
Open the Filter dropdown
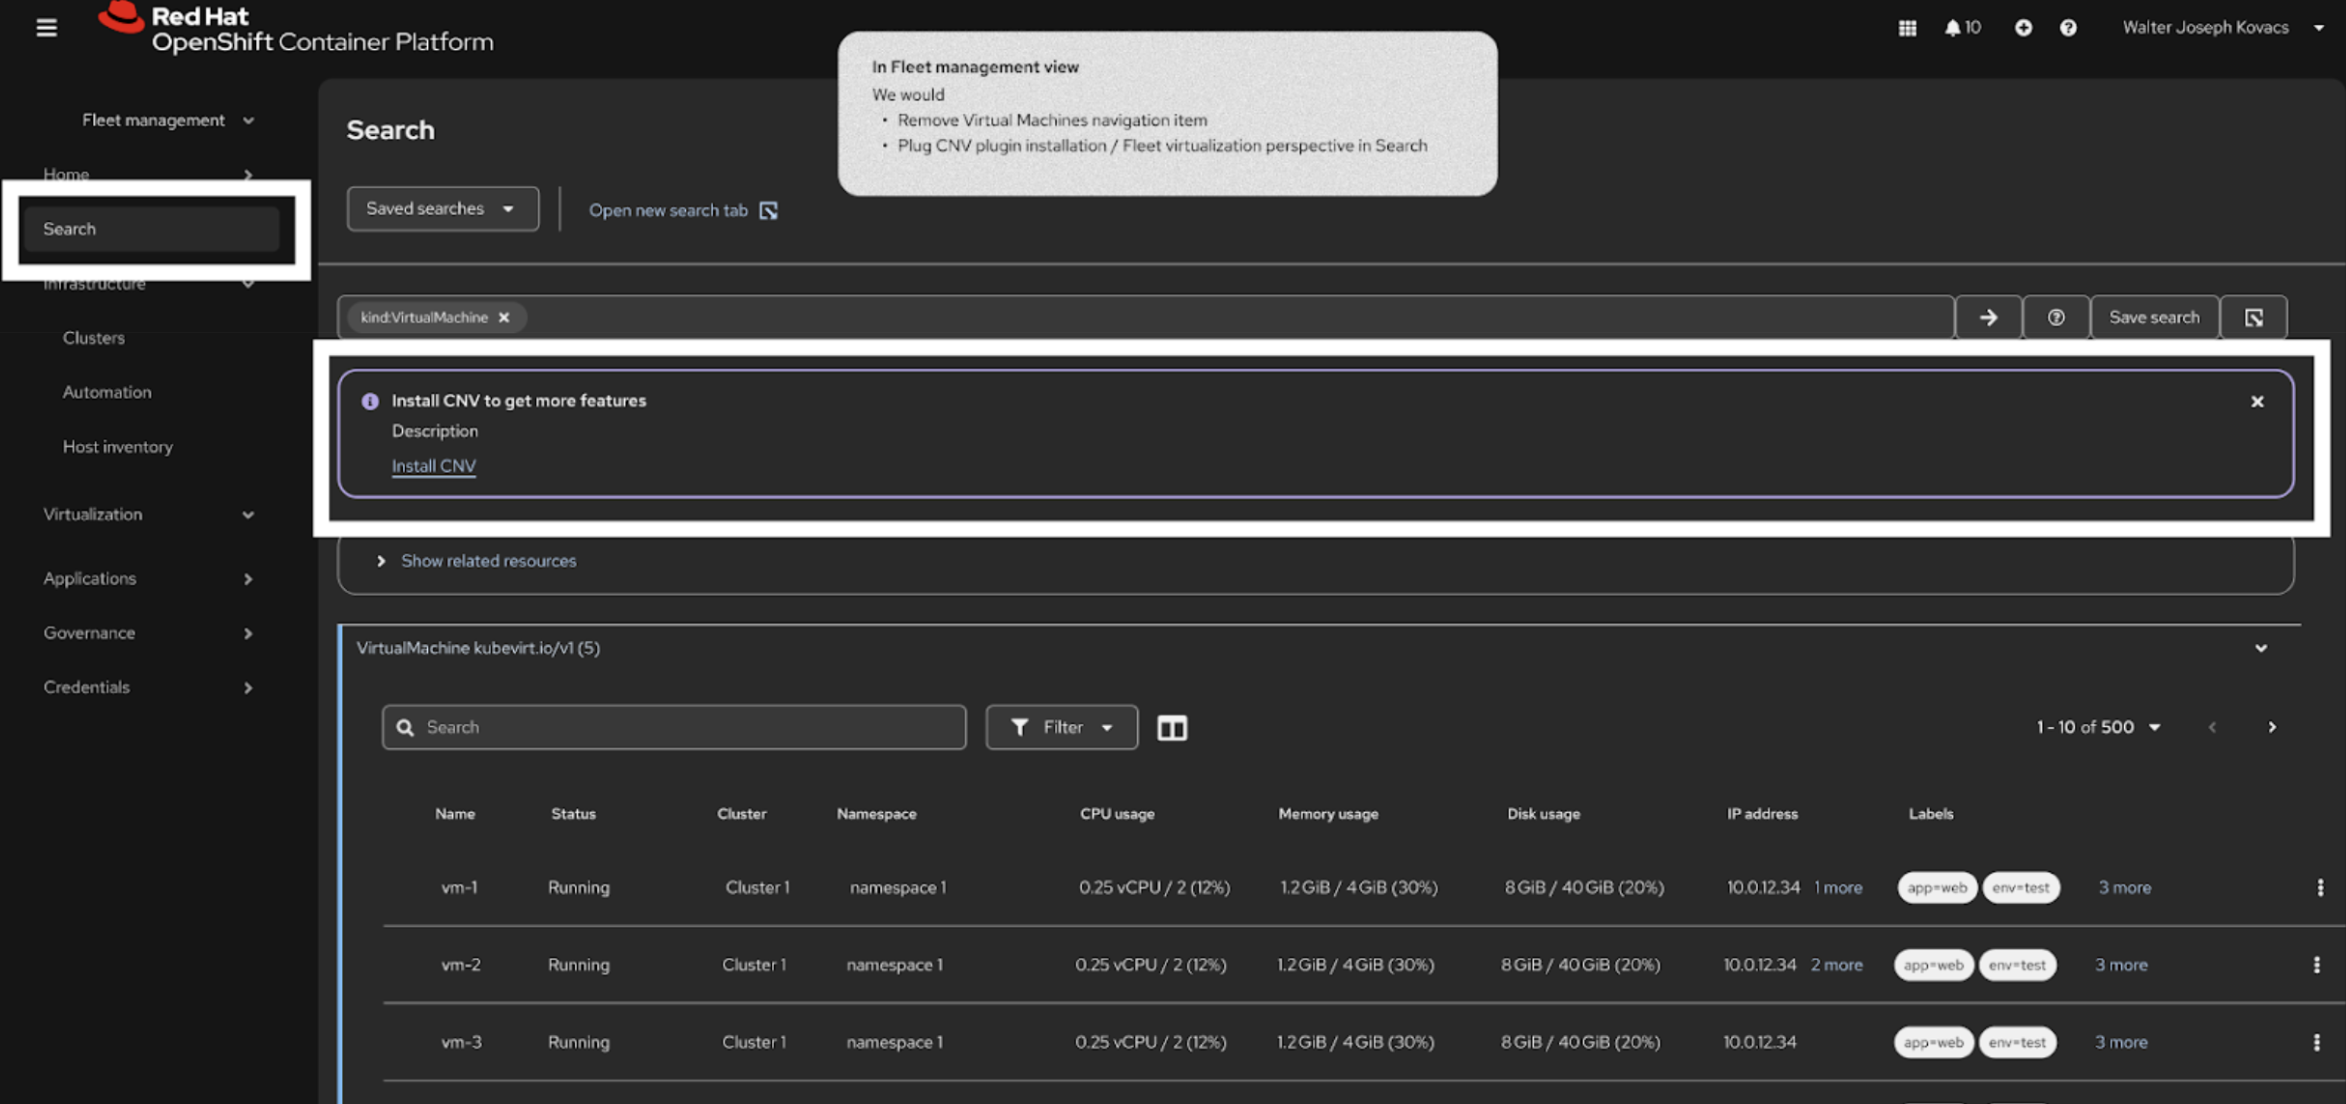(x=1061, y=727)
